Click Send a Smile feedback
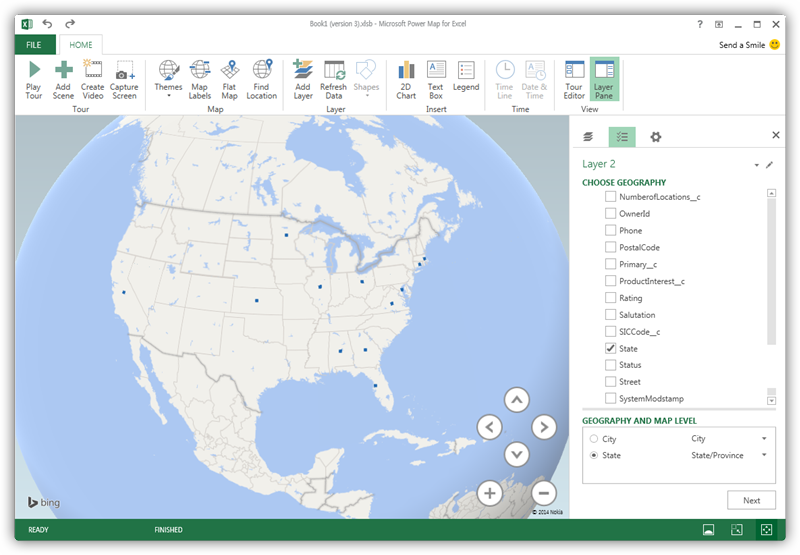Viewport: 800px width, 555px height. [x=749, y=45]
